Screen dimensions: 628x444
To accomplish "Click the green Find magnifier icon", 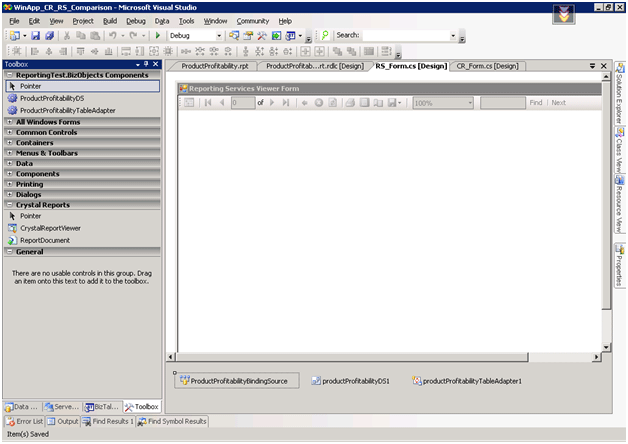I will [325, 36].
